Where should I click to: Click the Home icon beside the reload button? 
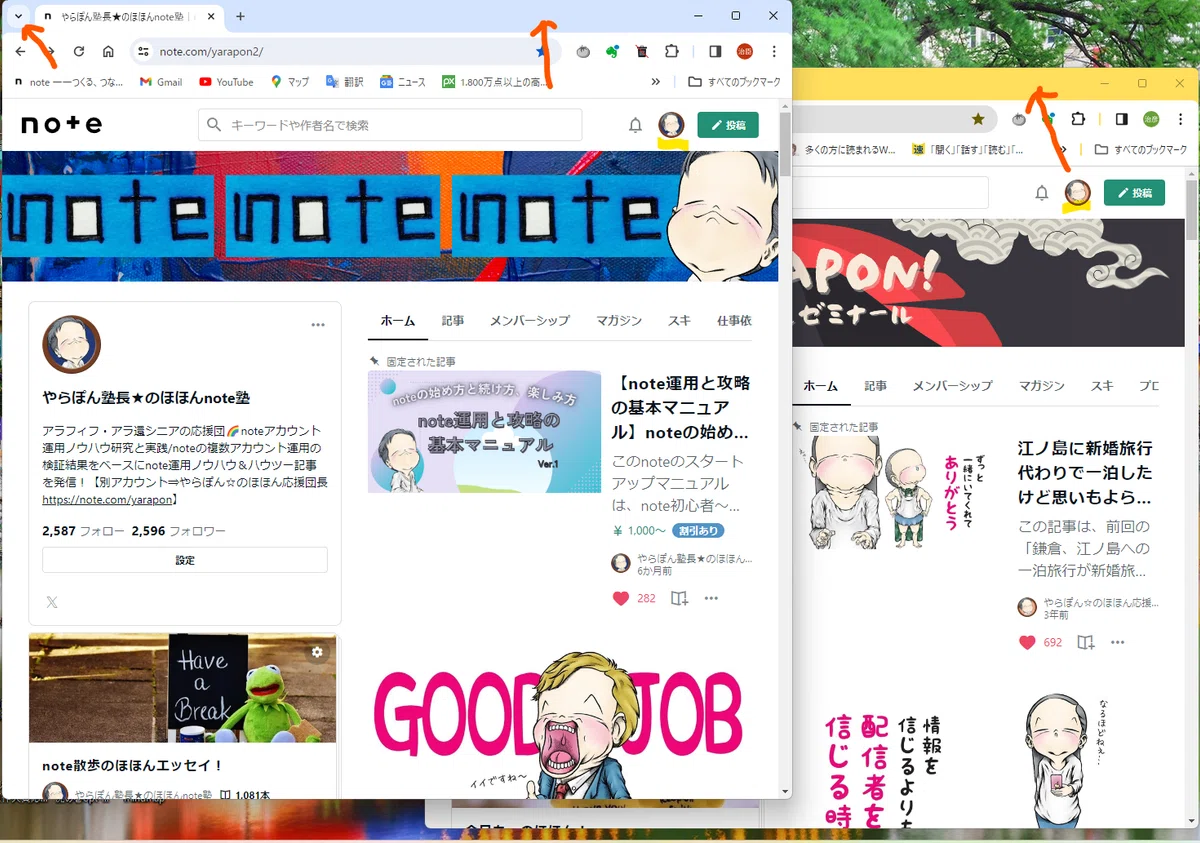(108, 51)
